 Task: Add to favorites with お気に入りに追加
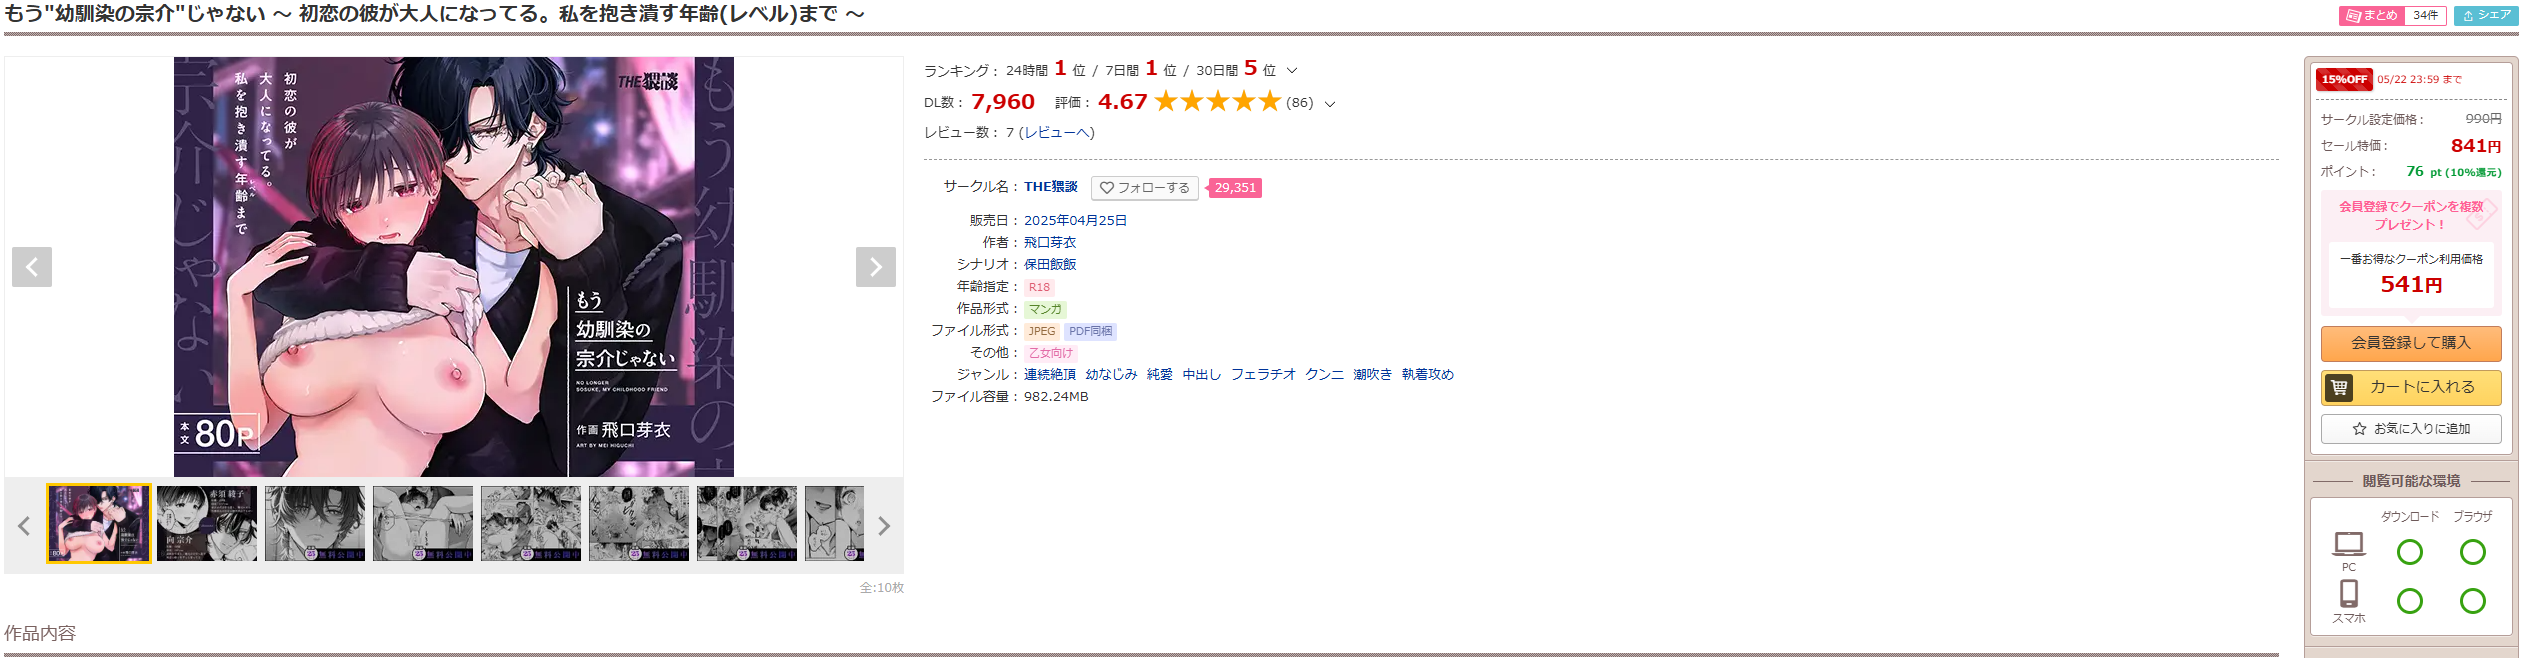click(2411, 429)
